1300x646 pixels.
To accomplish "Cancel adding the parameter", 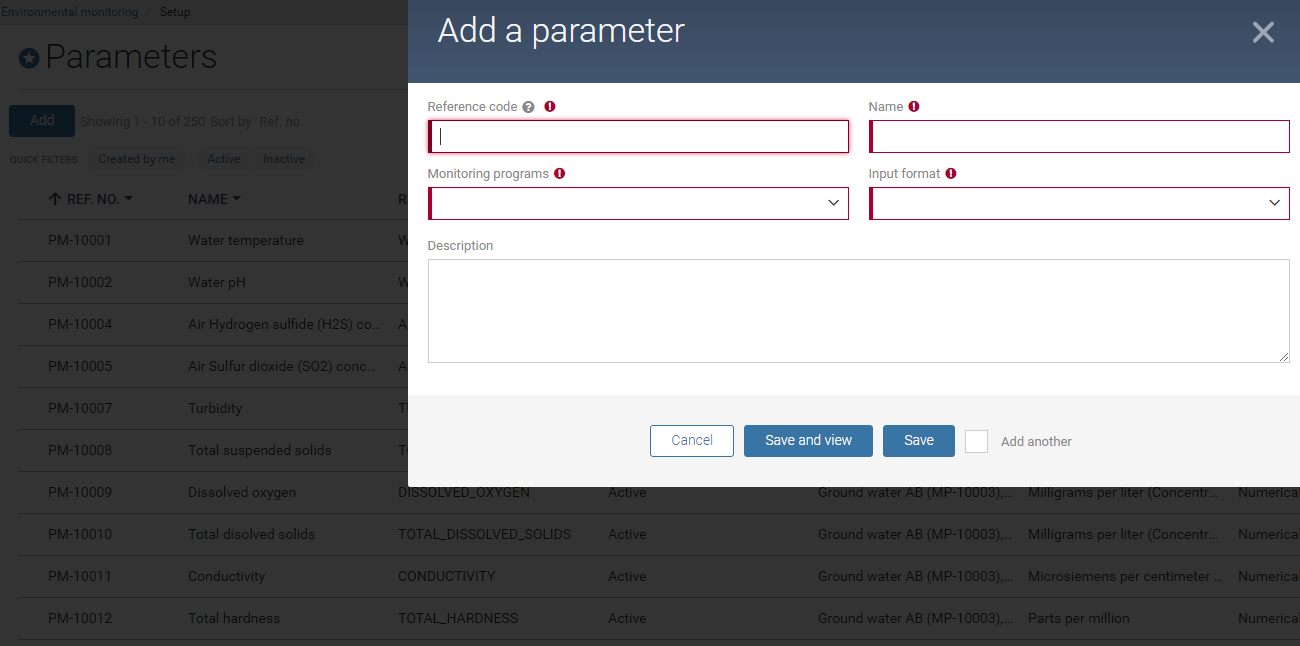I will pos(692,441).
